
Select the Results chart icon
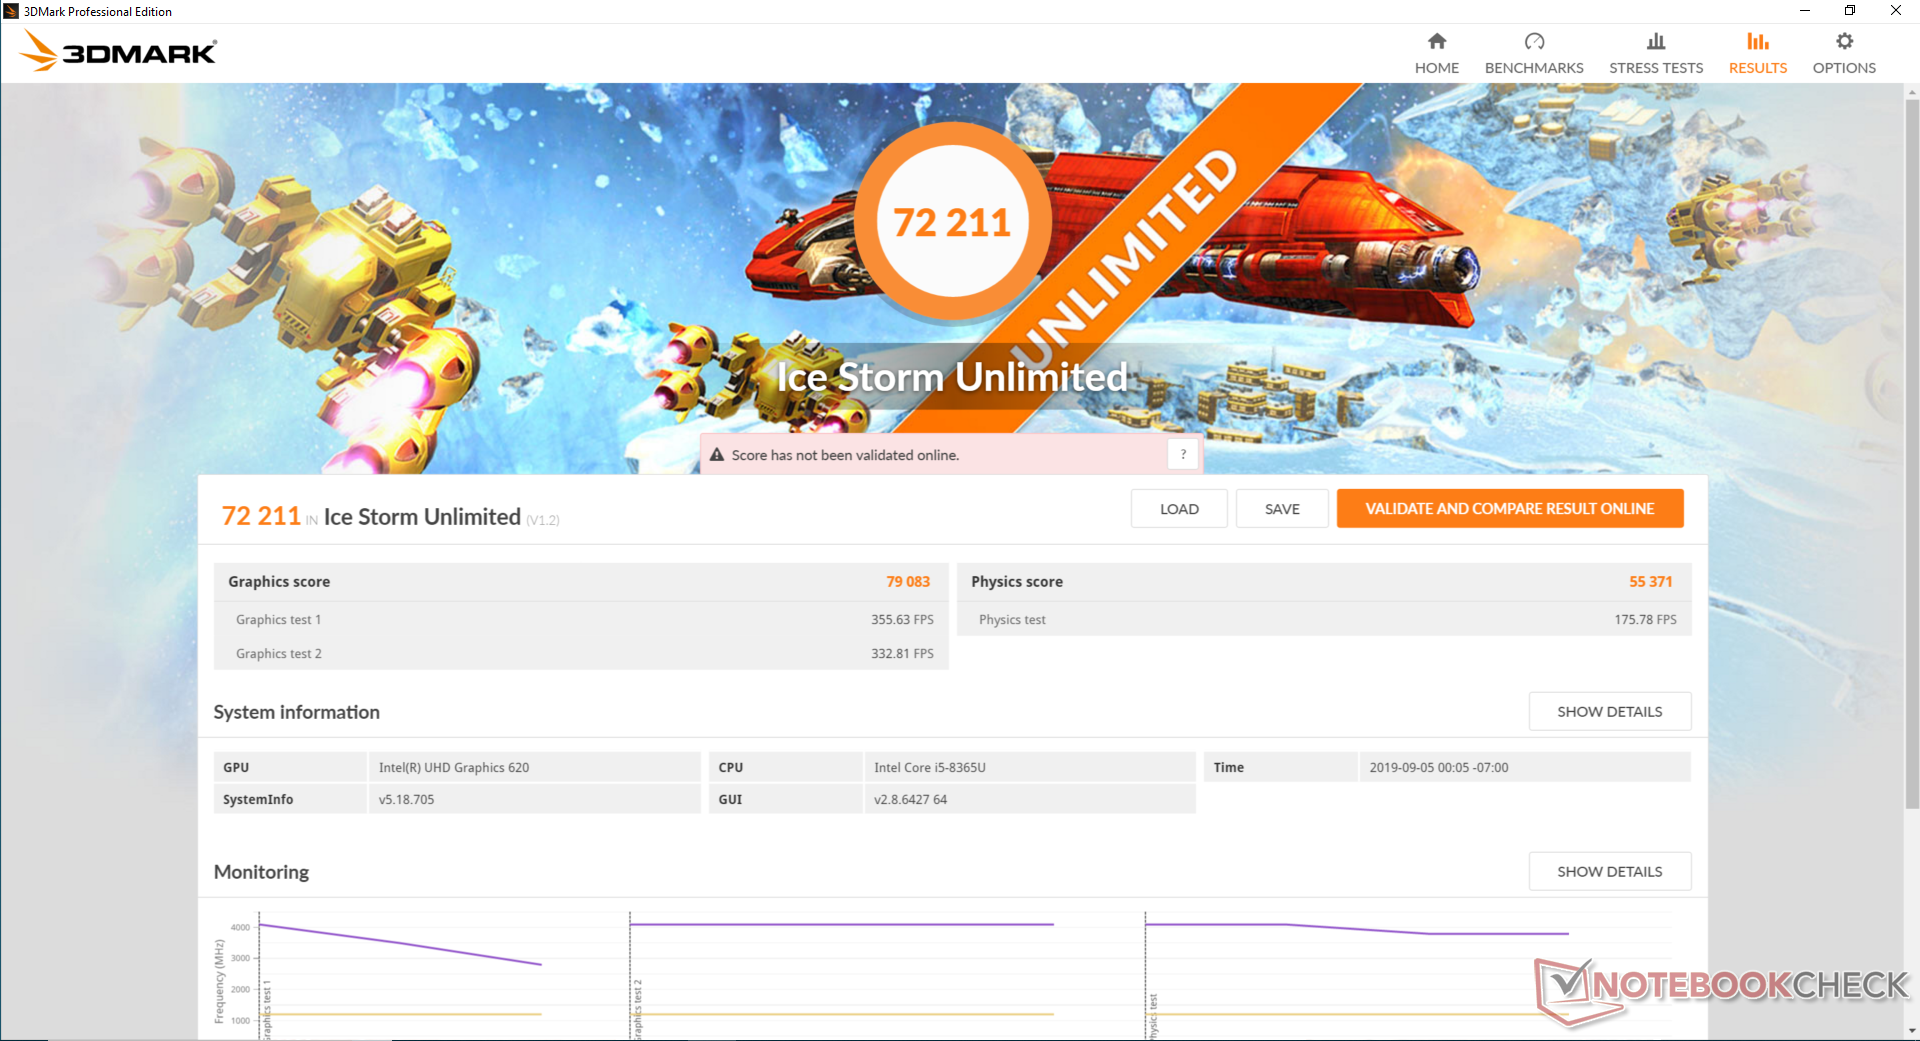(1757, 41)
